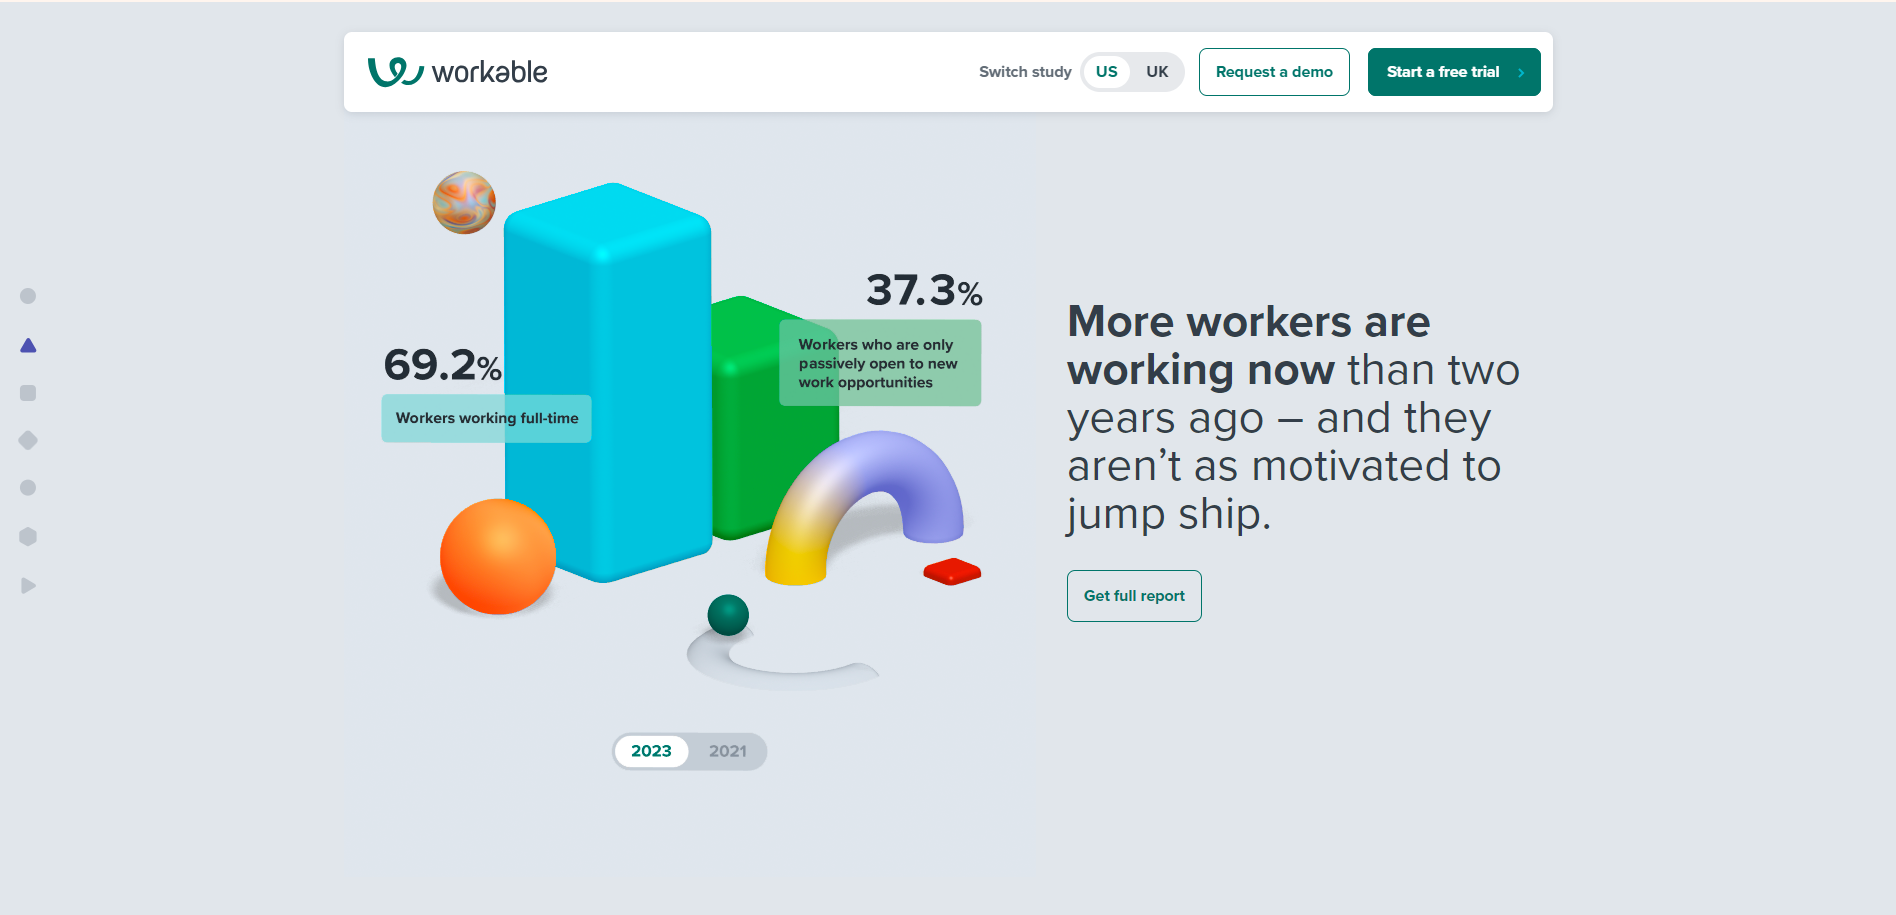Click the Workable logo

[x=458, y=71]
